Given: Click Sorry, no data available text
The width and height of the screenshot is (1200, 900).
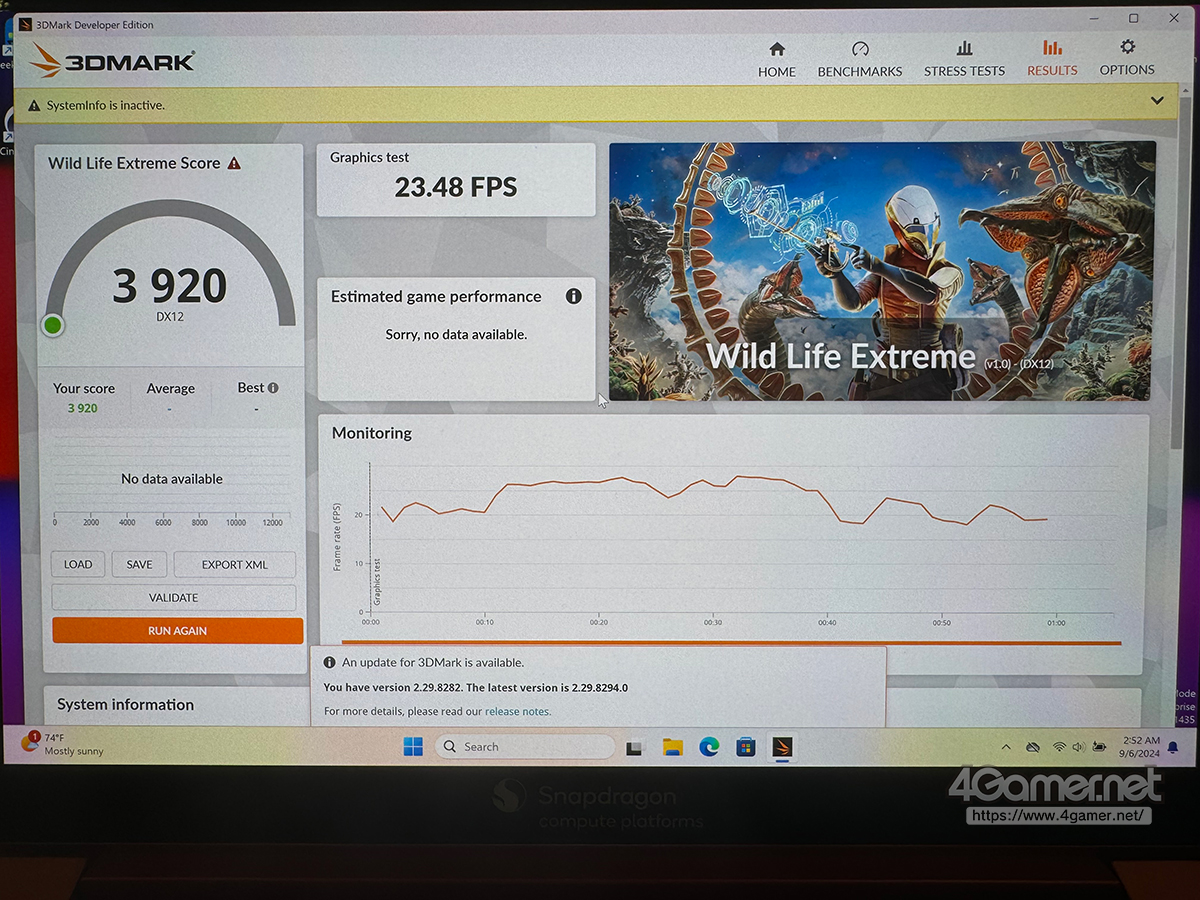Looking at the screenshot, I should (x=456, y=334).
